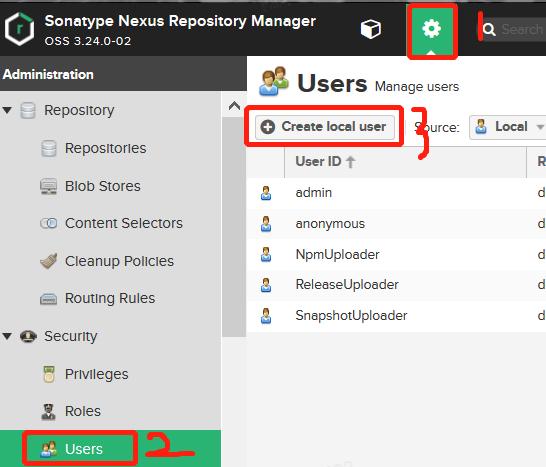This screenshot has height=467, width=546.
Task: Focus the Search input field
Action: click(x=522, y=30)
